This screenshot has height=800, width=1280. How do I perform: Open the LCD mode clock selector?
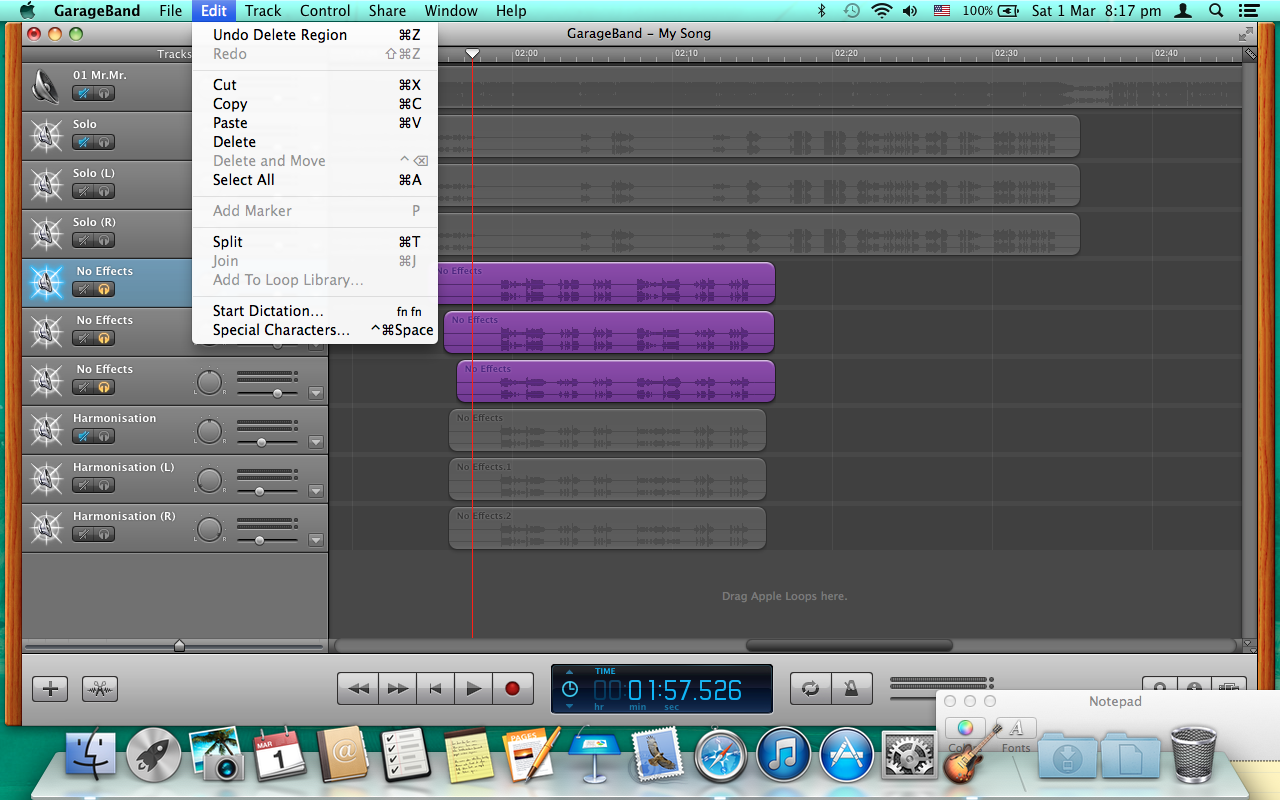569,689
